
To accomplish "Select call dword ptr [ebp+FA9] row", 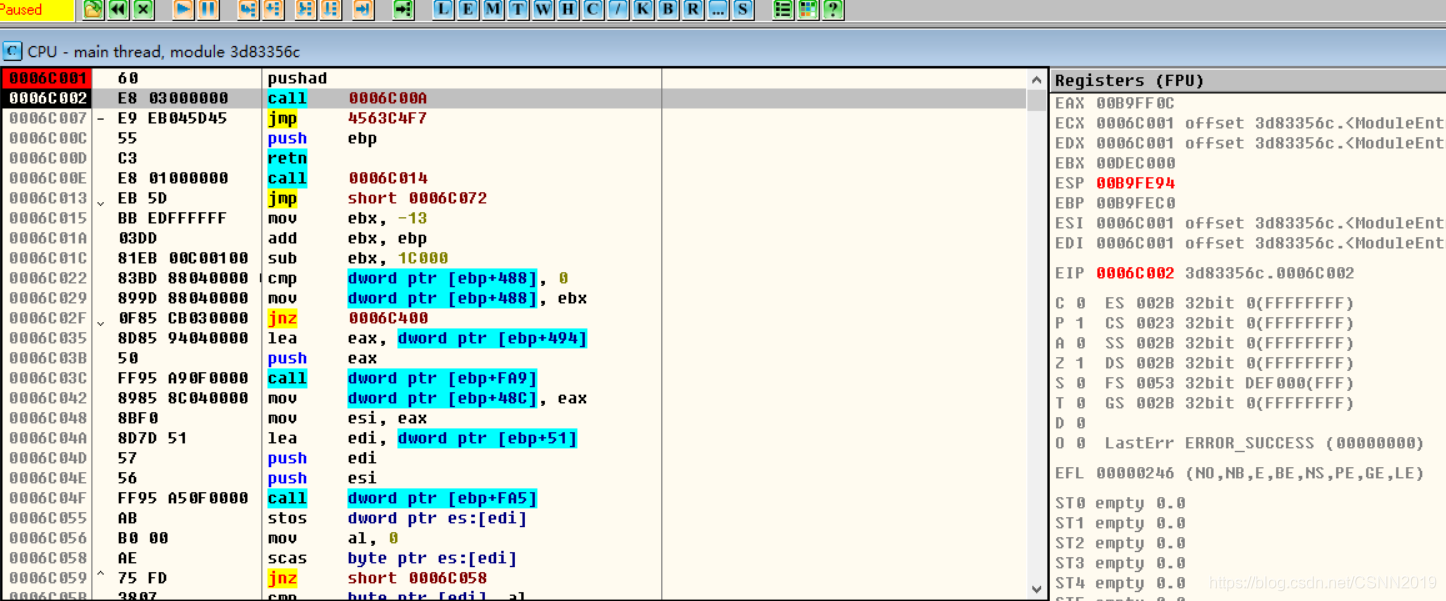I will (x=513, y=378).
